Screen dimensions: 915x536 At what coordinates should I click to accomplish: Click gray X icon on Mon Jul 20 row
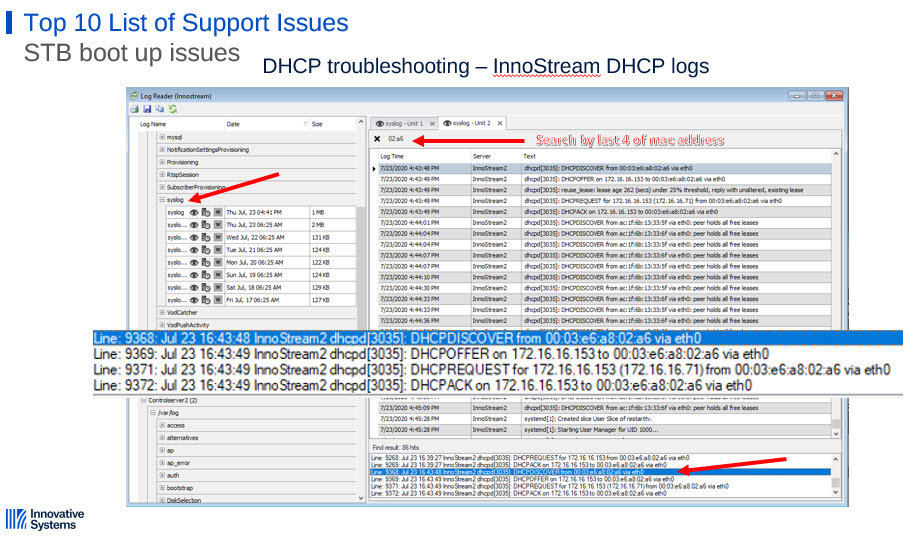pyautogui.click(x=218, y=262)
